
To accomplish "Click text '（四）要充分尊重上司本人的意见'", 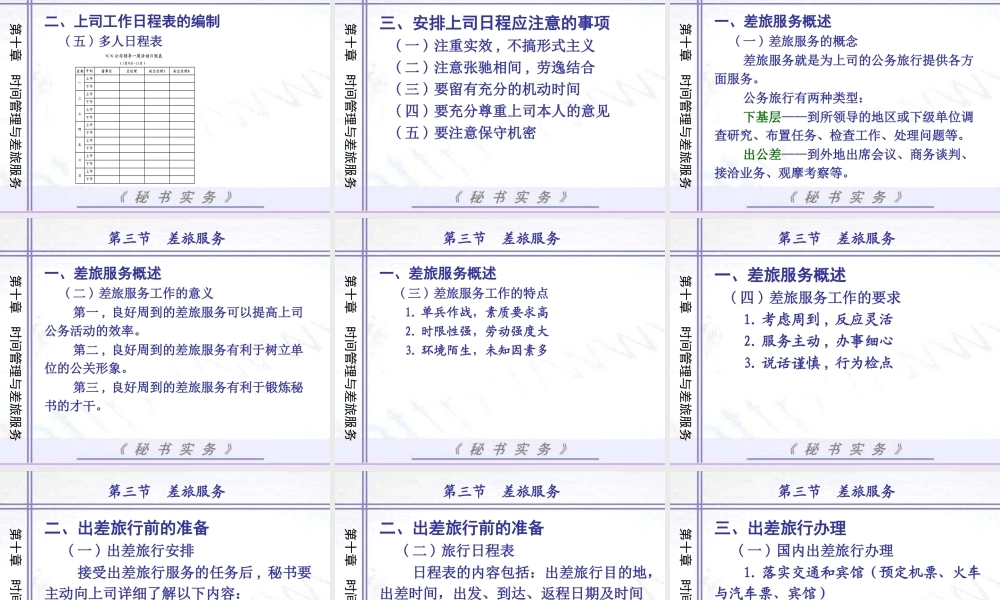I will [x=503, y=111].
